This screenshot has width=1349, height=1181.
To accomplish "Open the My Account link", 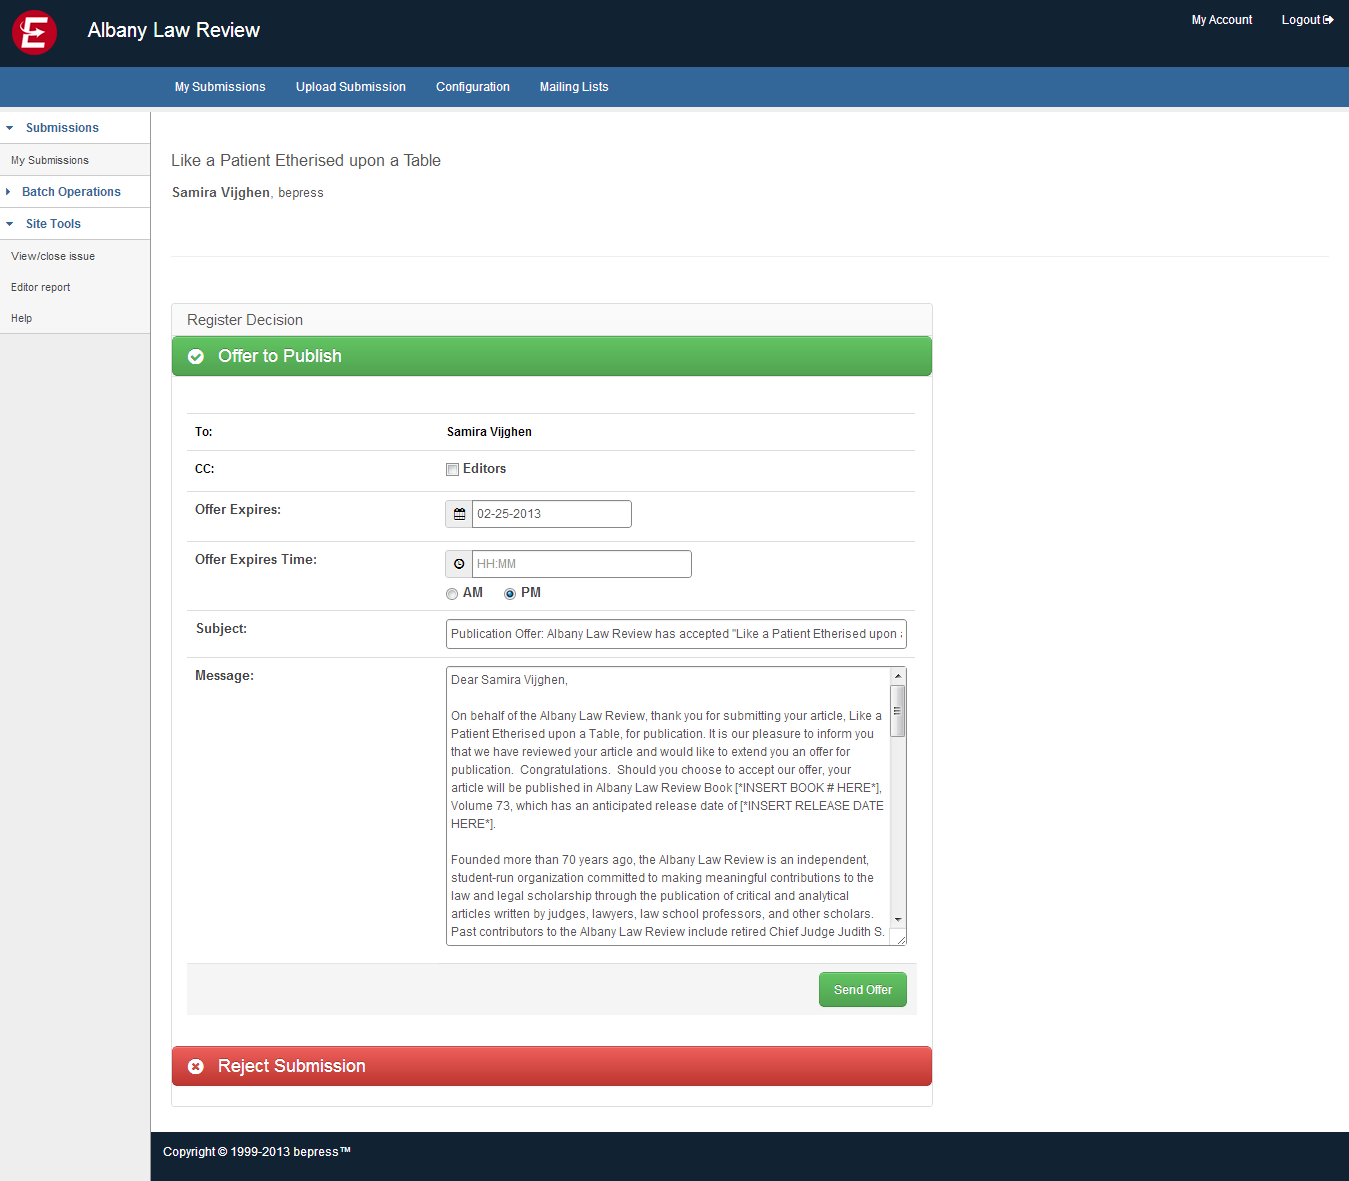I will tap(1222, 20).
